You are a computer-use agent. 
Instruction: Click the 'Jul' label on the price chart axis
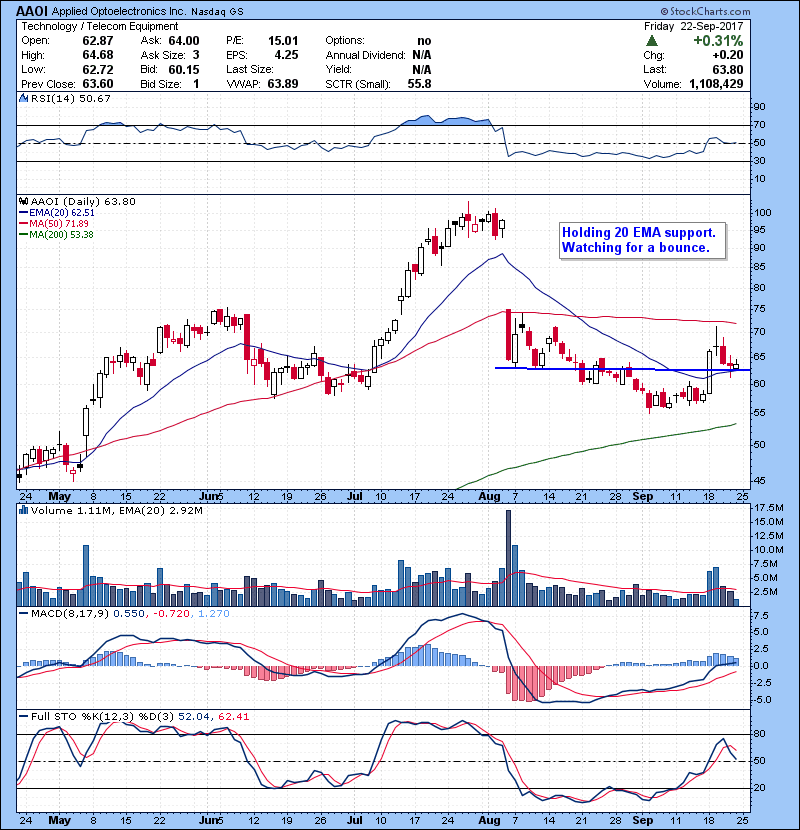pos(355,496)
